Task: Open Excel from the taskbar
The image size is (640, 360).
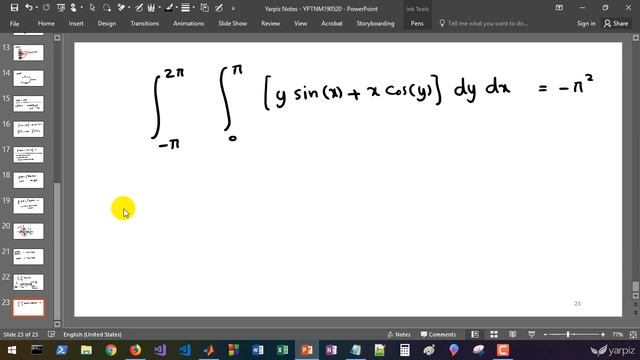Action: [x=282, y=350]
